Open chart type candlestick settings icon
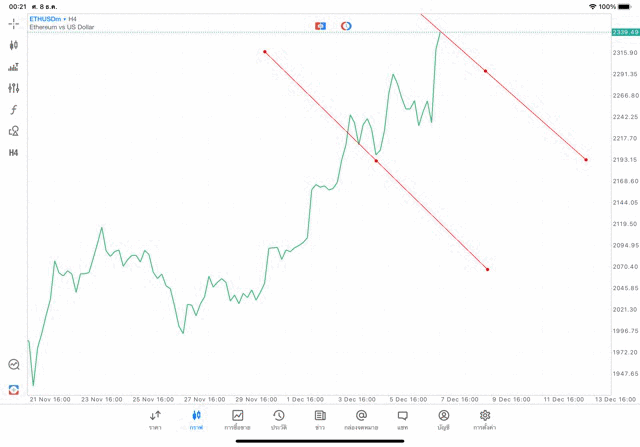 (x=14, y=45)
